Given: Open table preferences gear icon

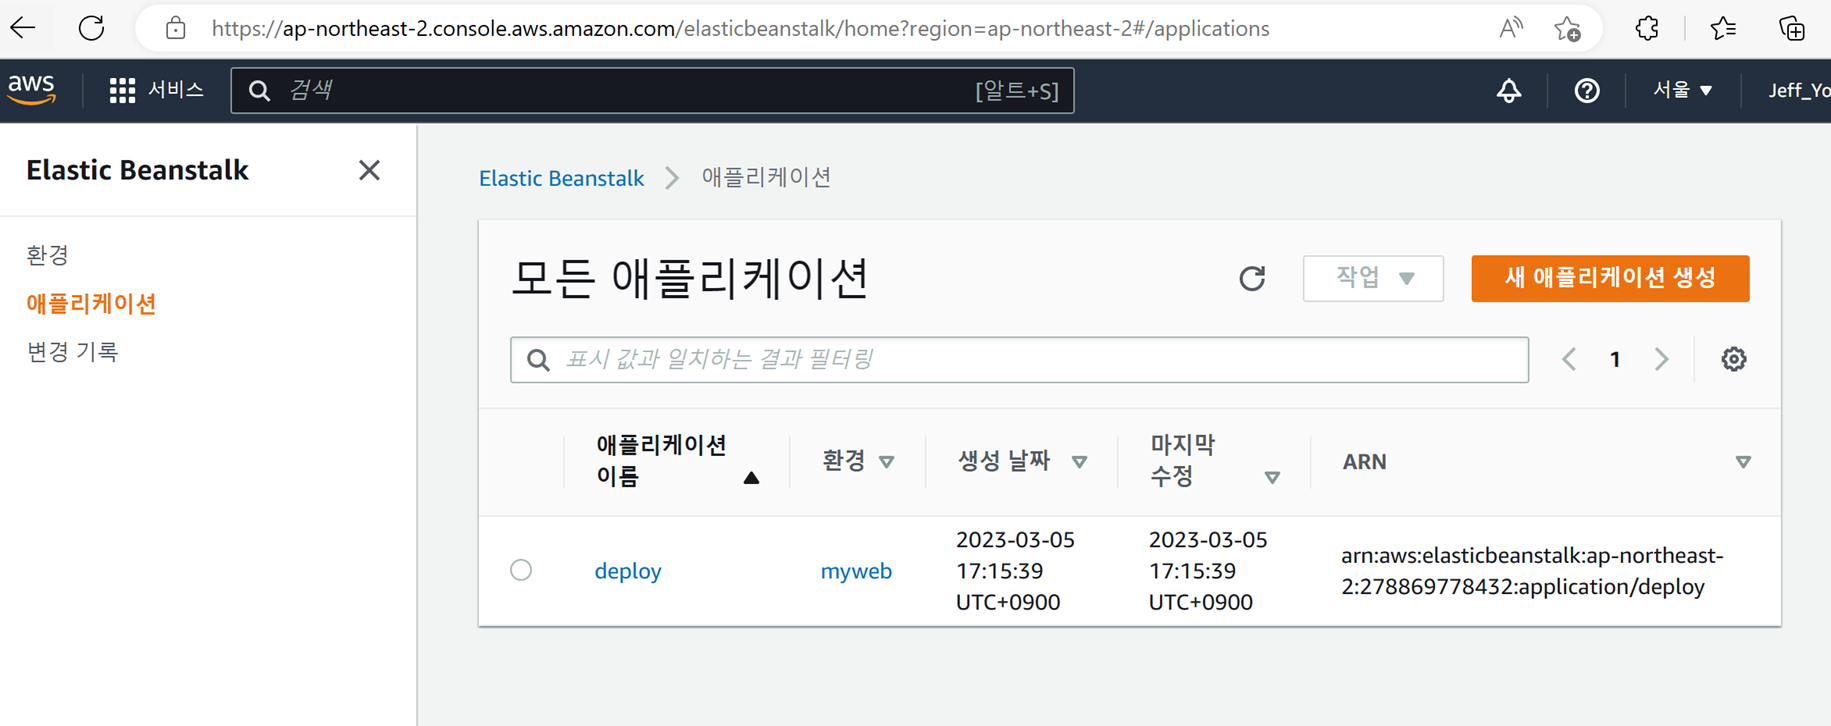Looking at the screenshot, I should point(1734,359).
